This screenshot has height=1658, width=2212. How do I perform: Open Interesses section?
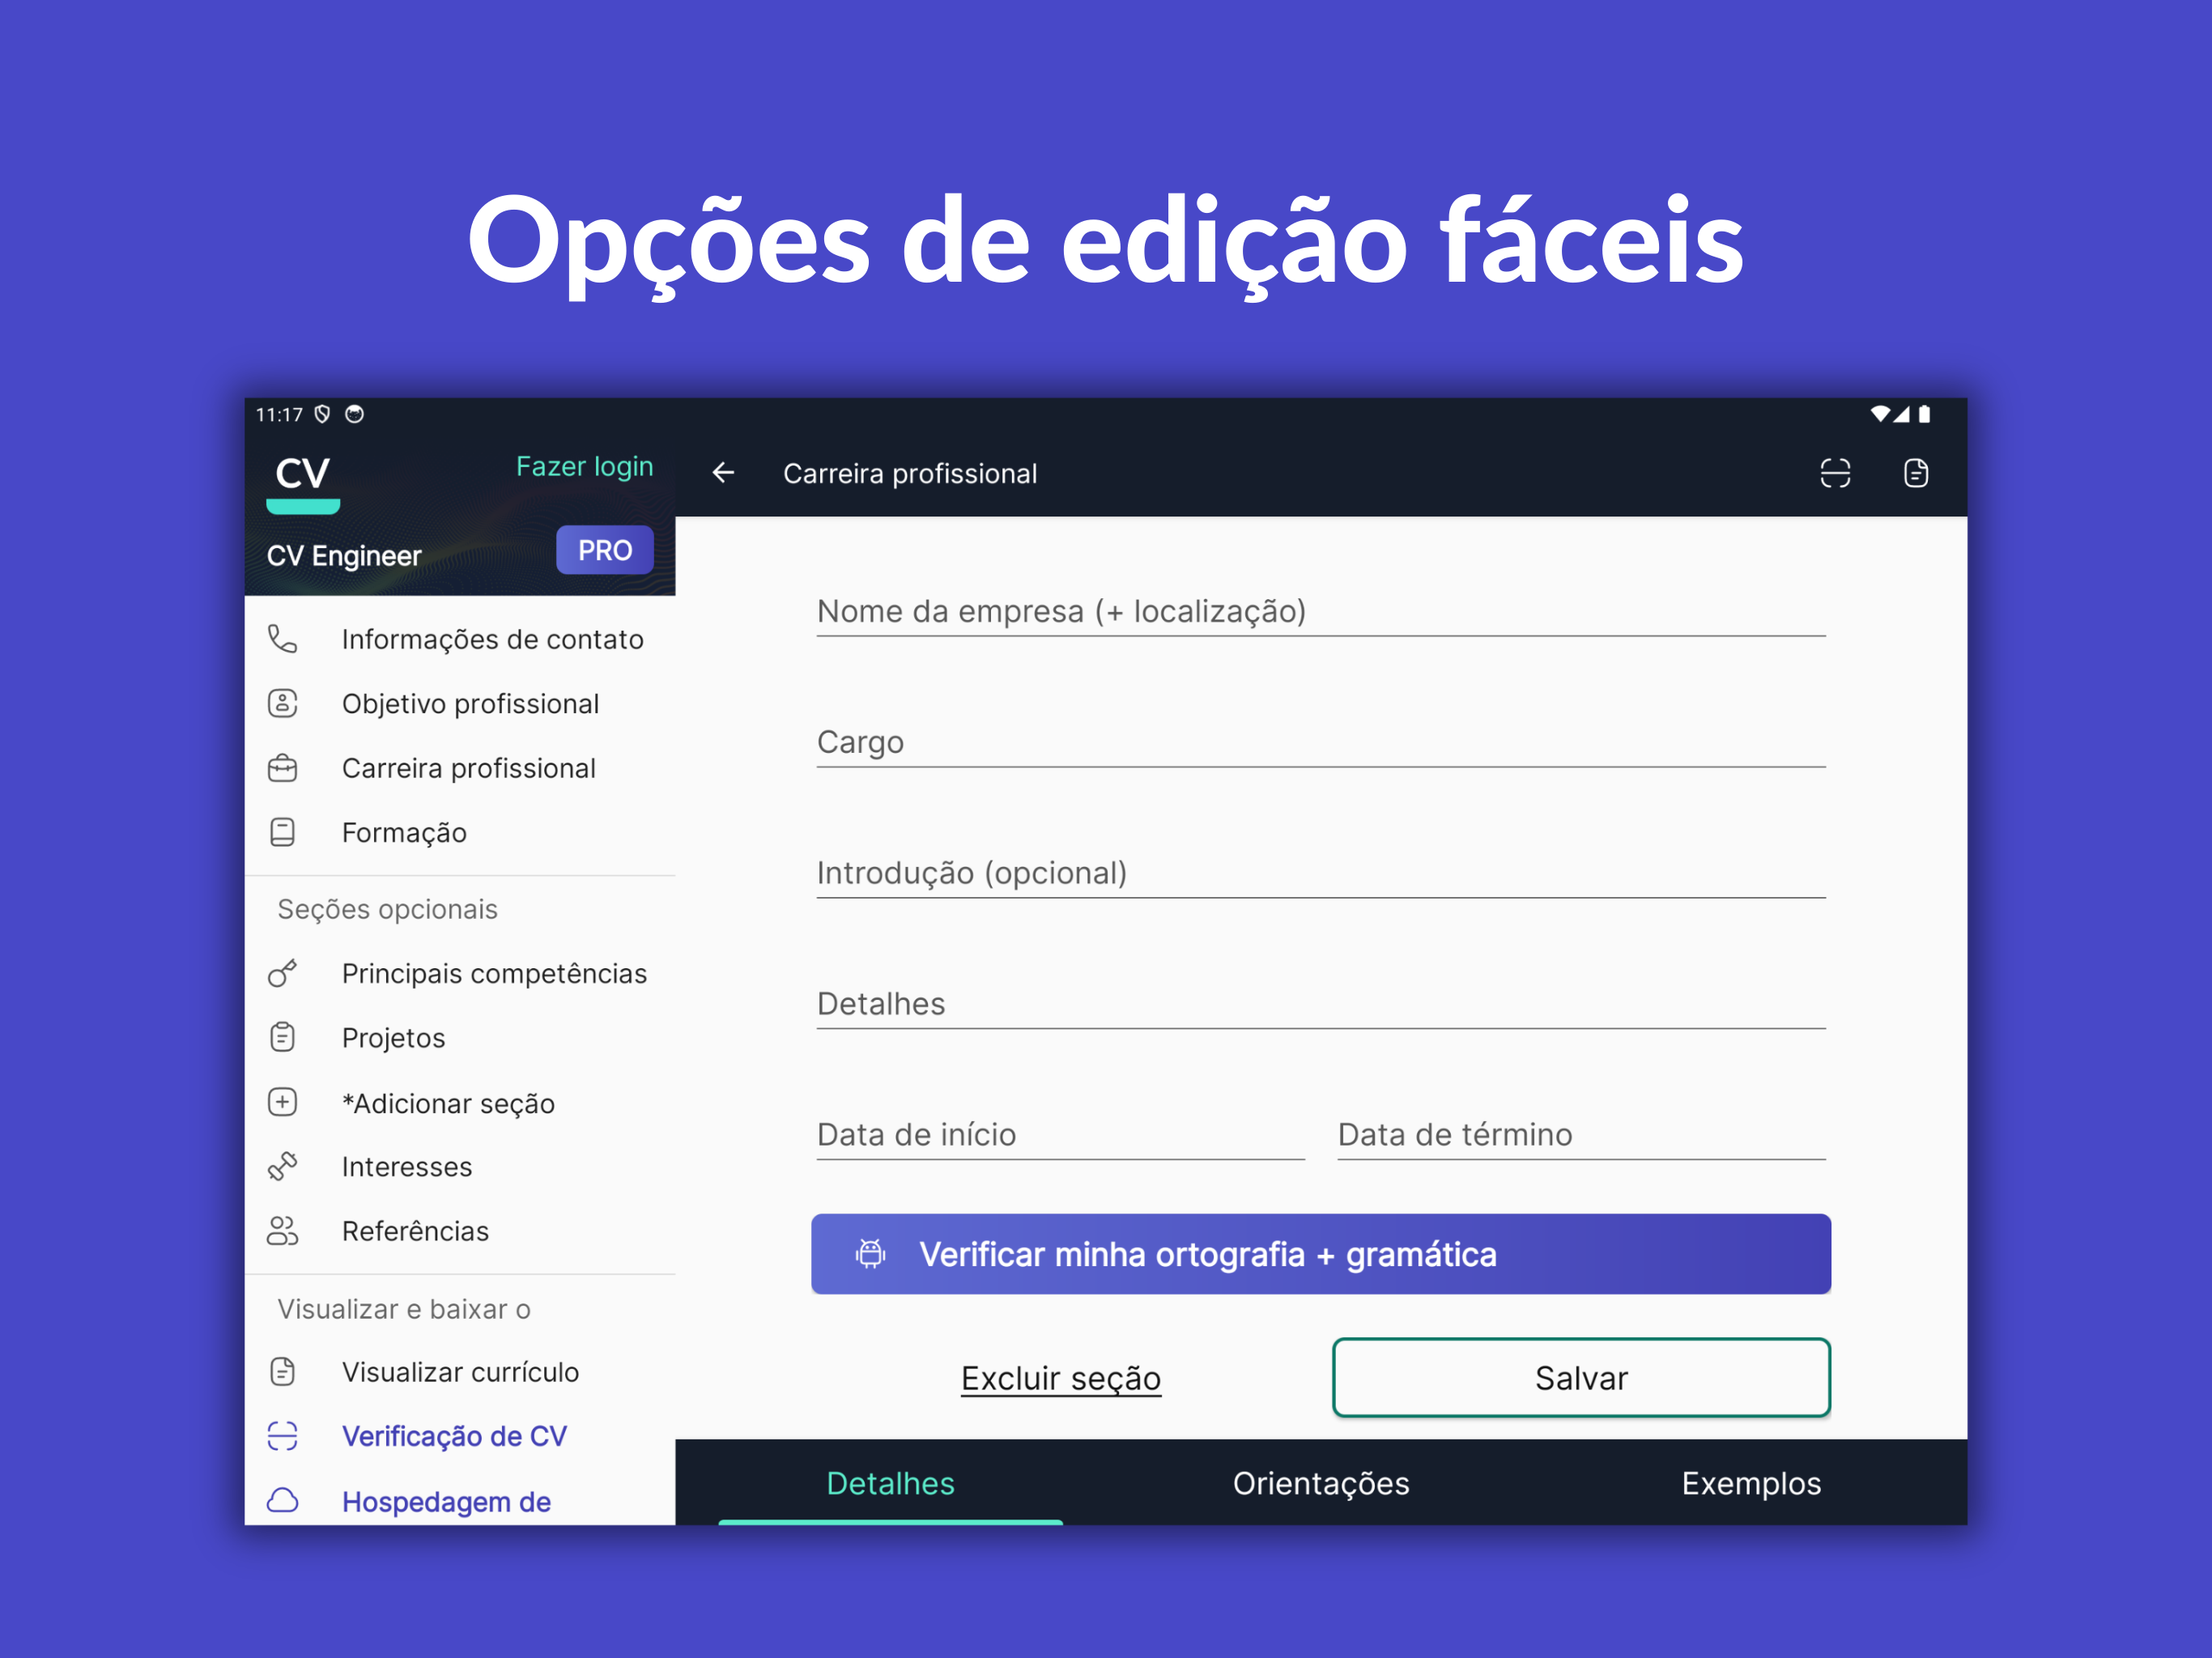460,1166
